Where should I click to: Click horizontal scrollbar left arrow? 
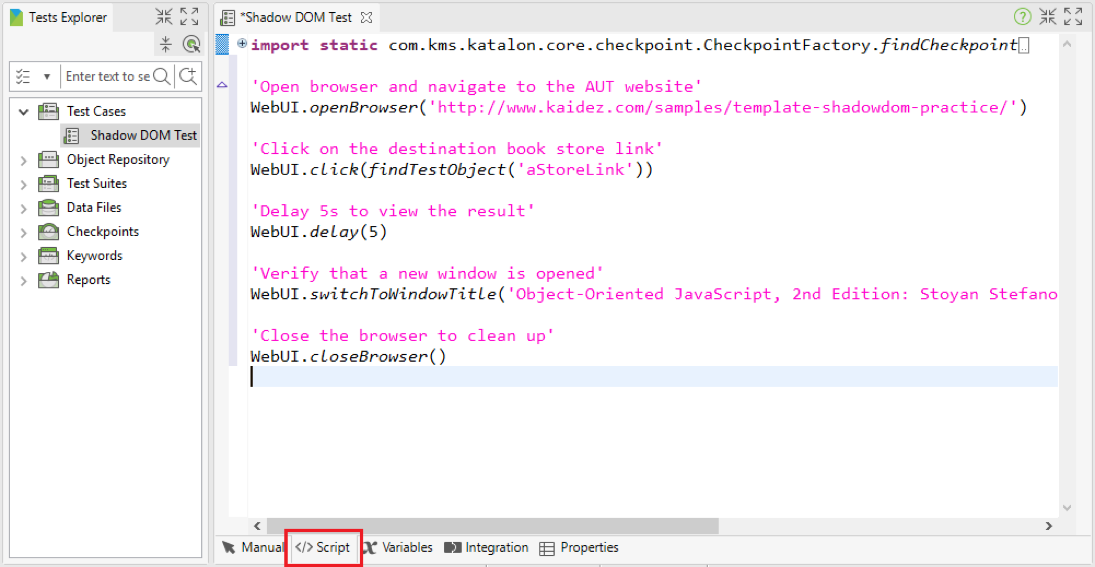257,526
